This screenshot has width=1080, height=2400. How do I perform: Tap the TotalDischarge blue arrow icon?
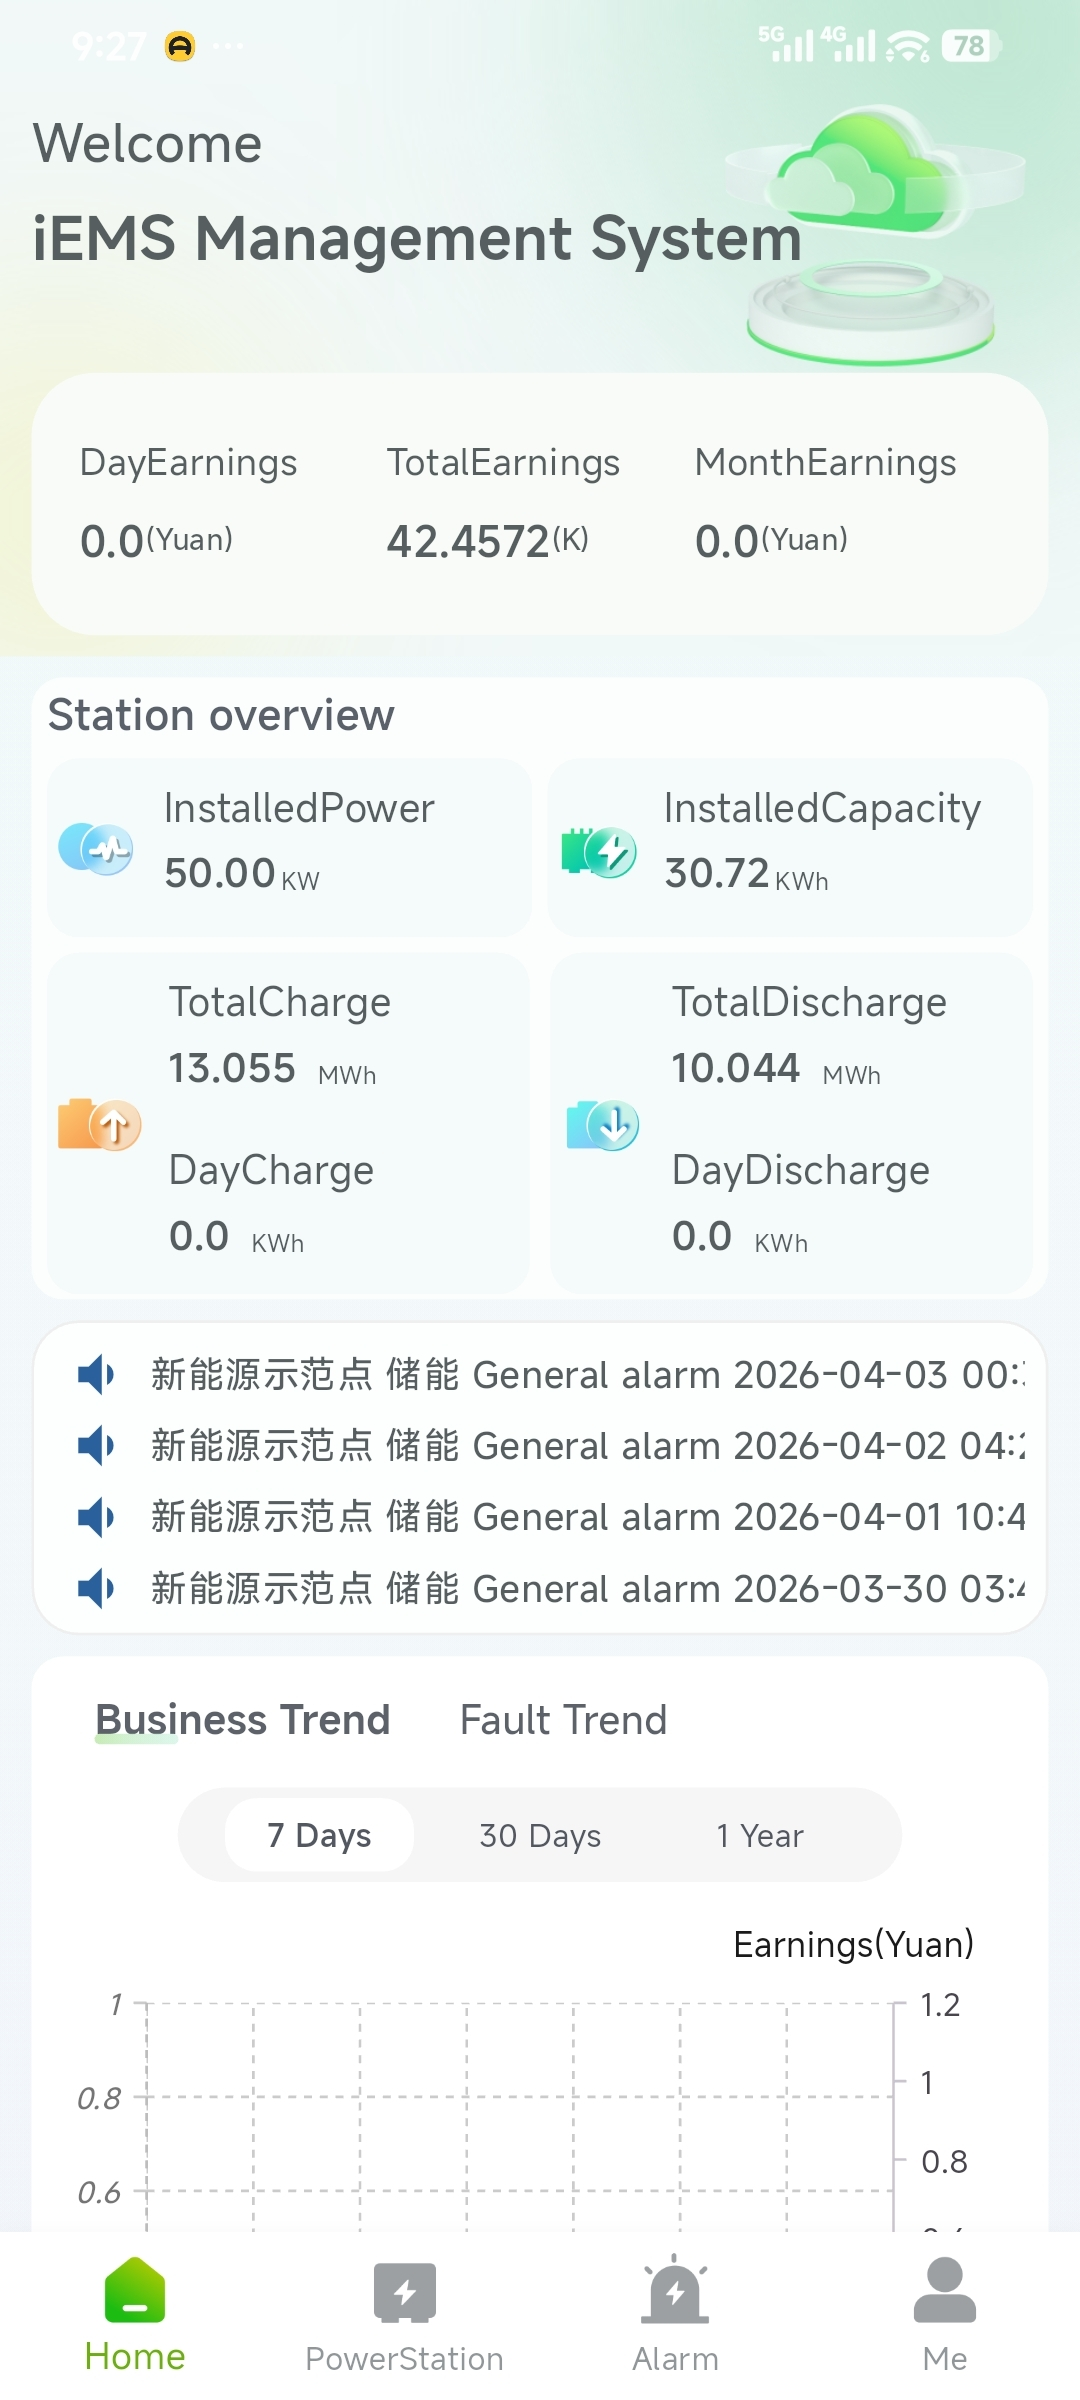coord(603,1125)
